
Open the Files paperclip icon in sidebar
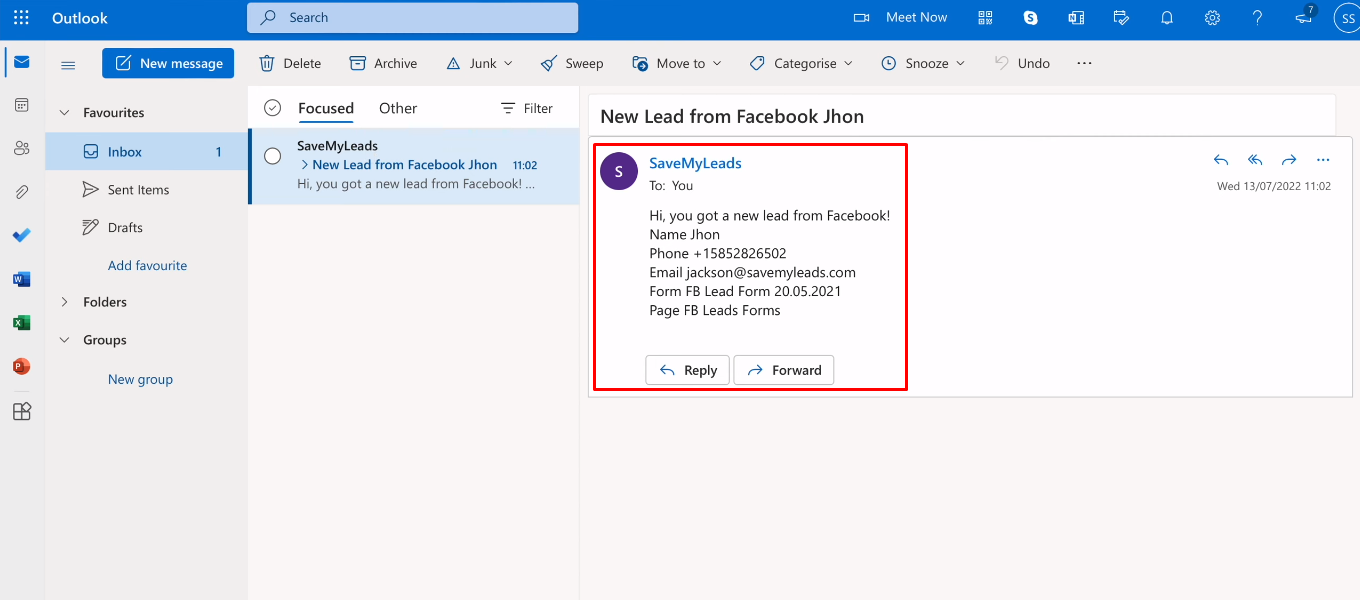[x=21, y=192]
